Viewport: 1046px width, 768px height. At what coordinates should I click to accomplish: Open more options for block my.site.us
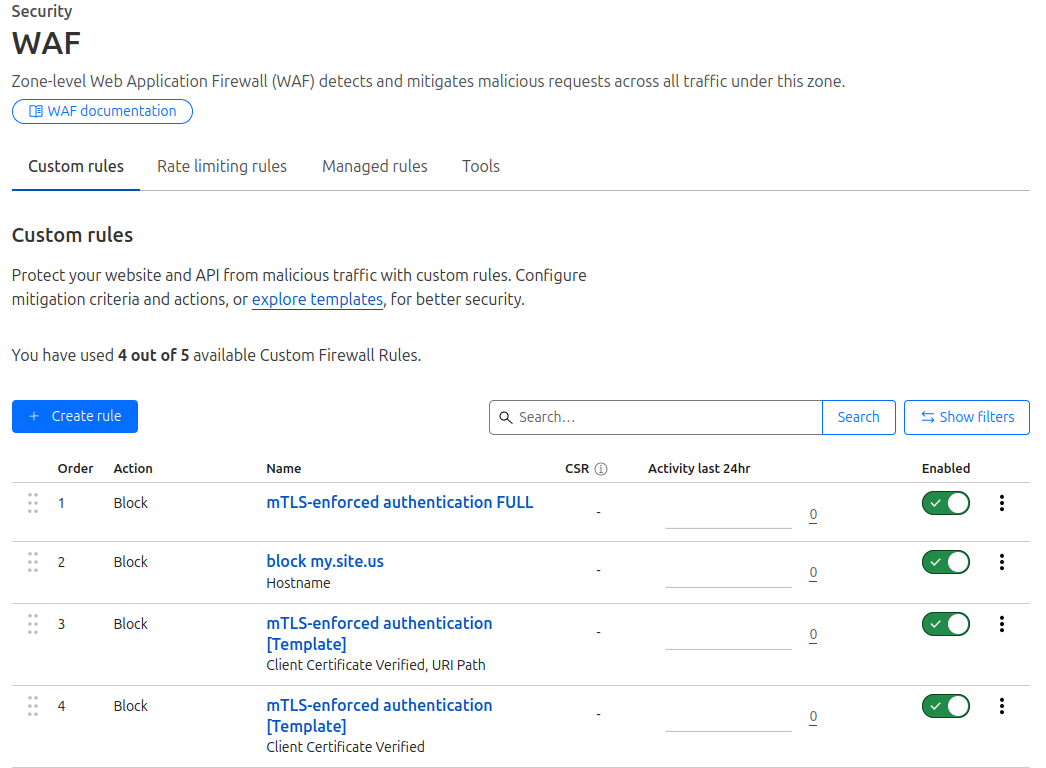[x=1002, y=562]
